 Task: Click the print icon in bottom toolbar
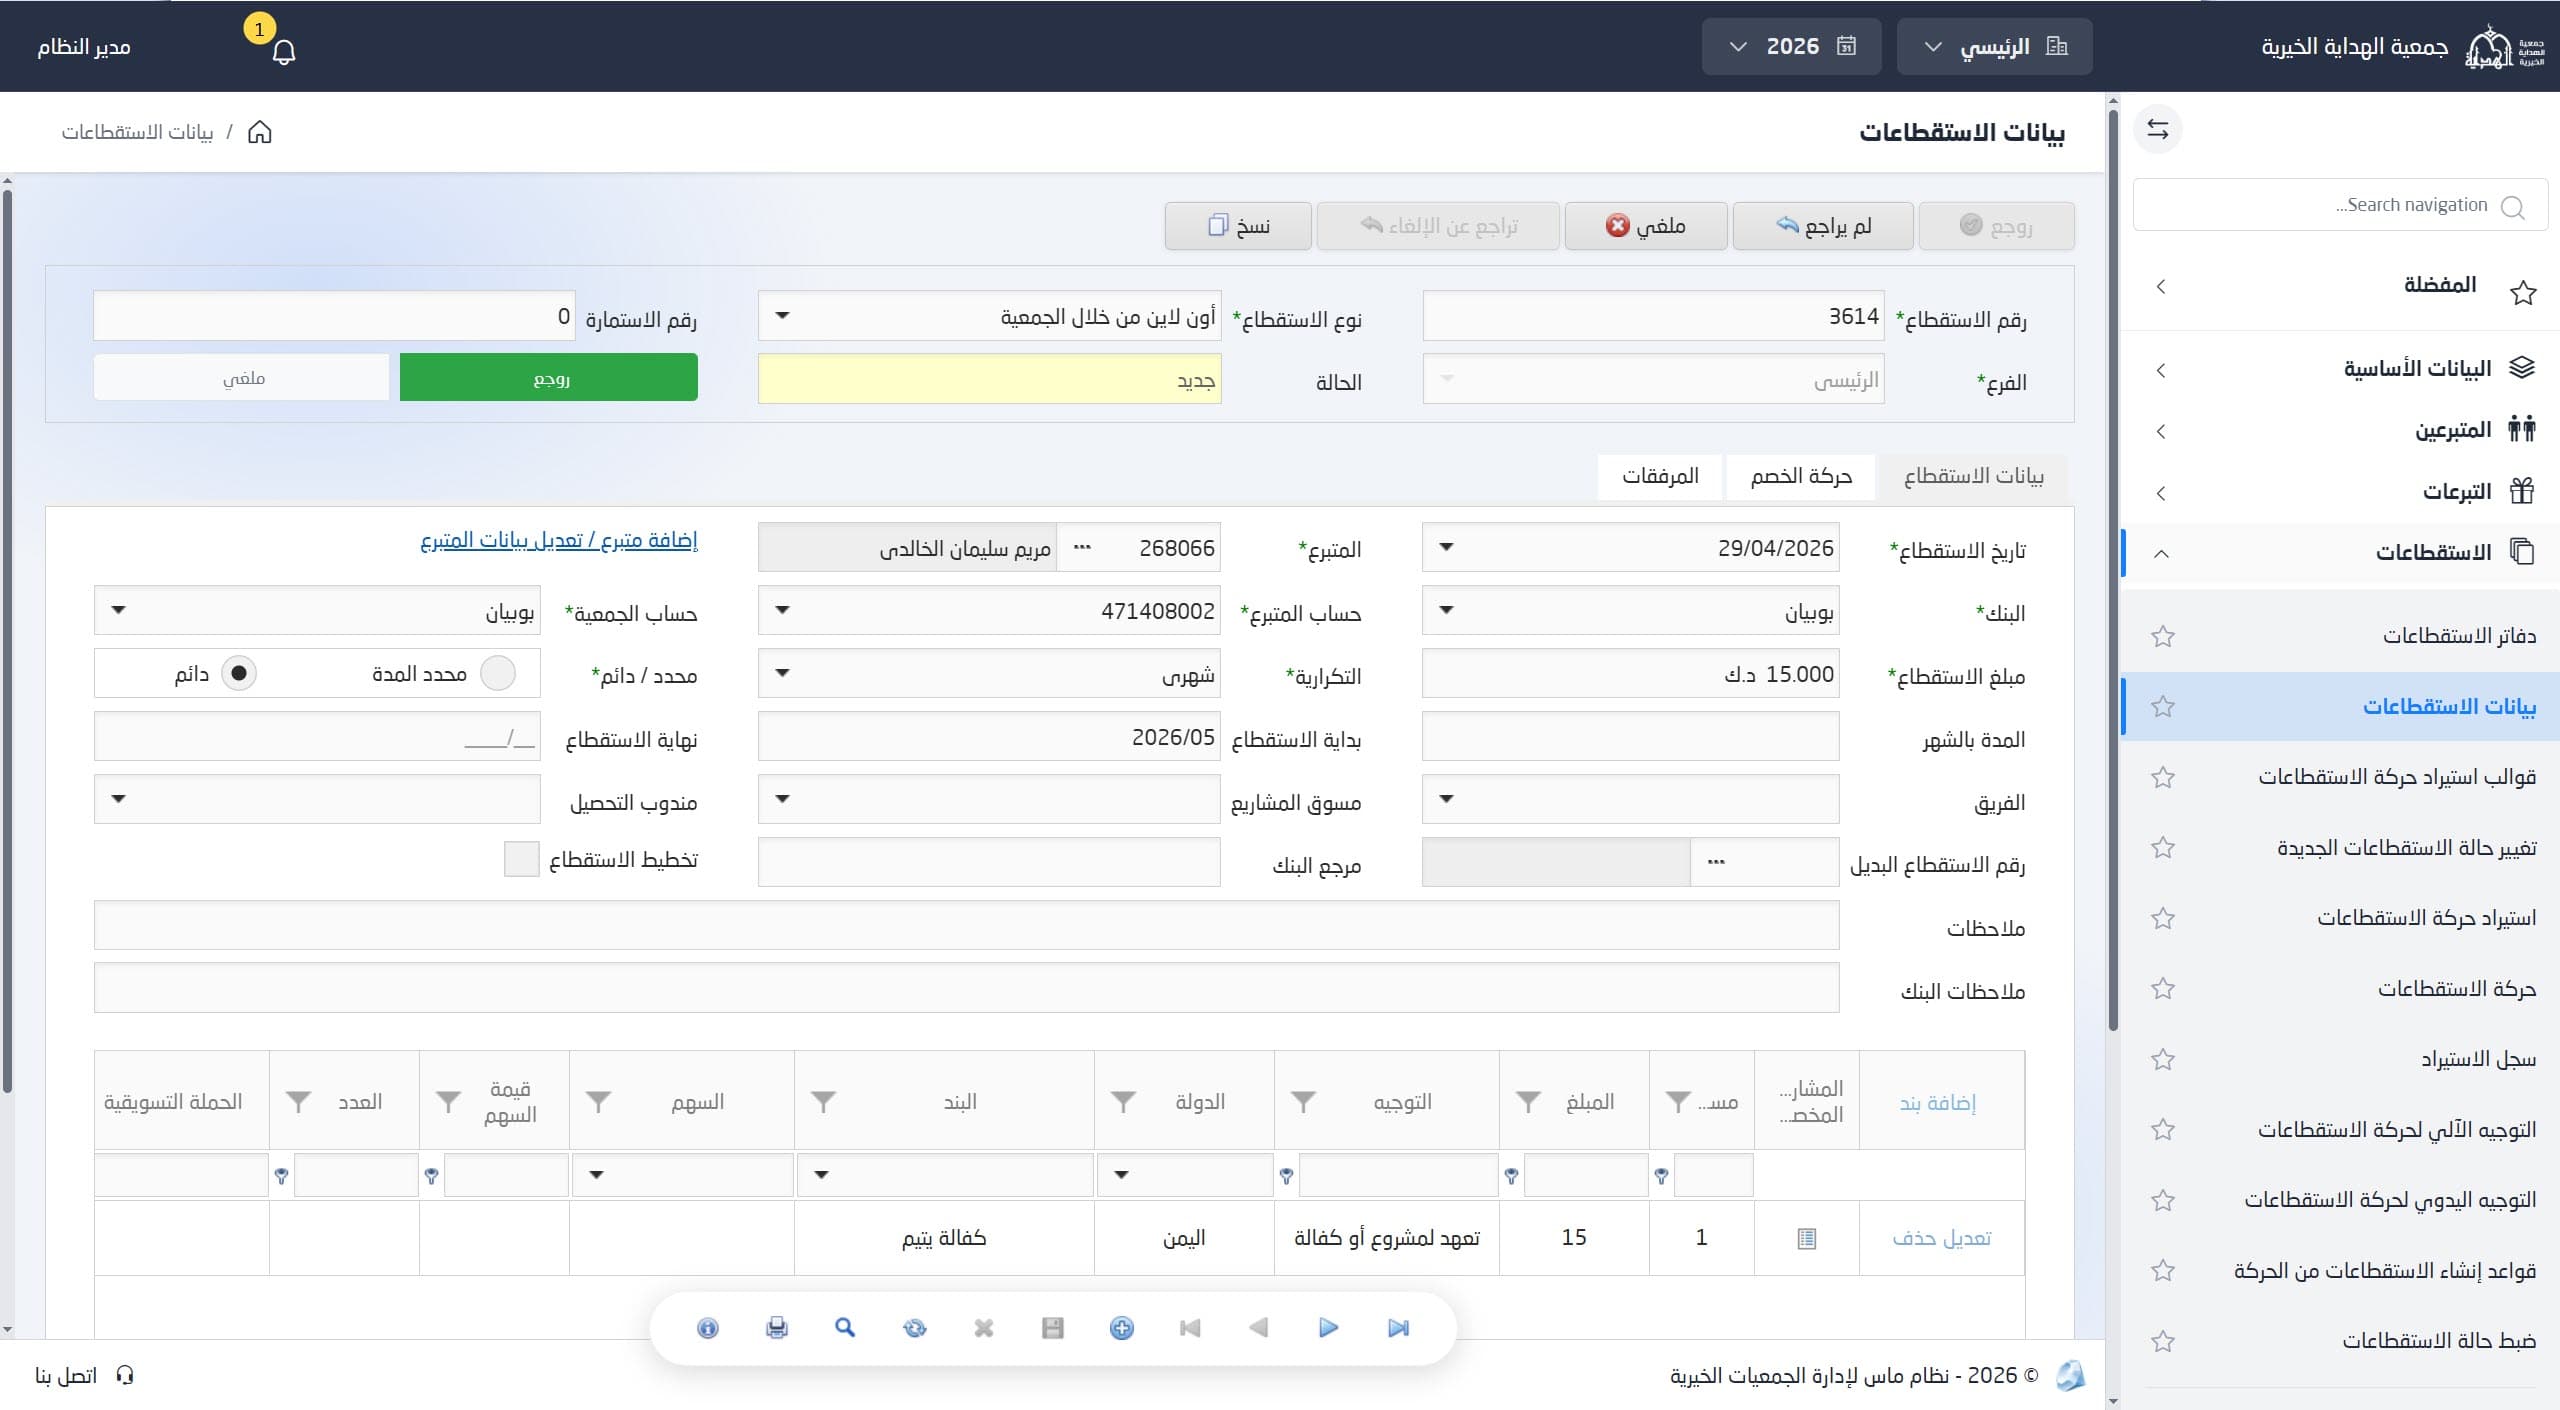777,1328
